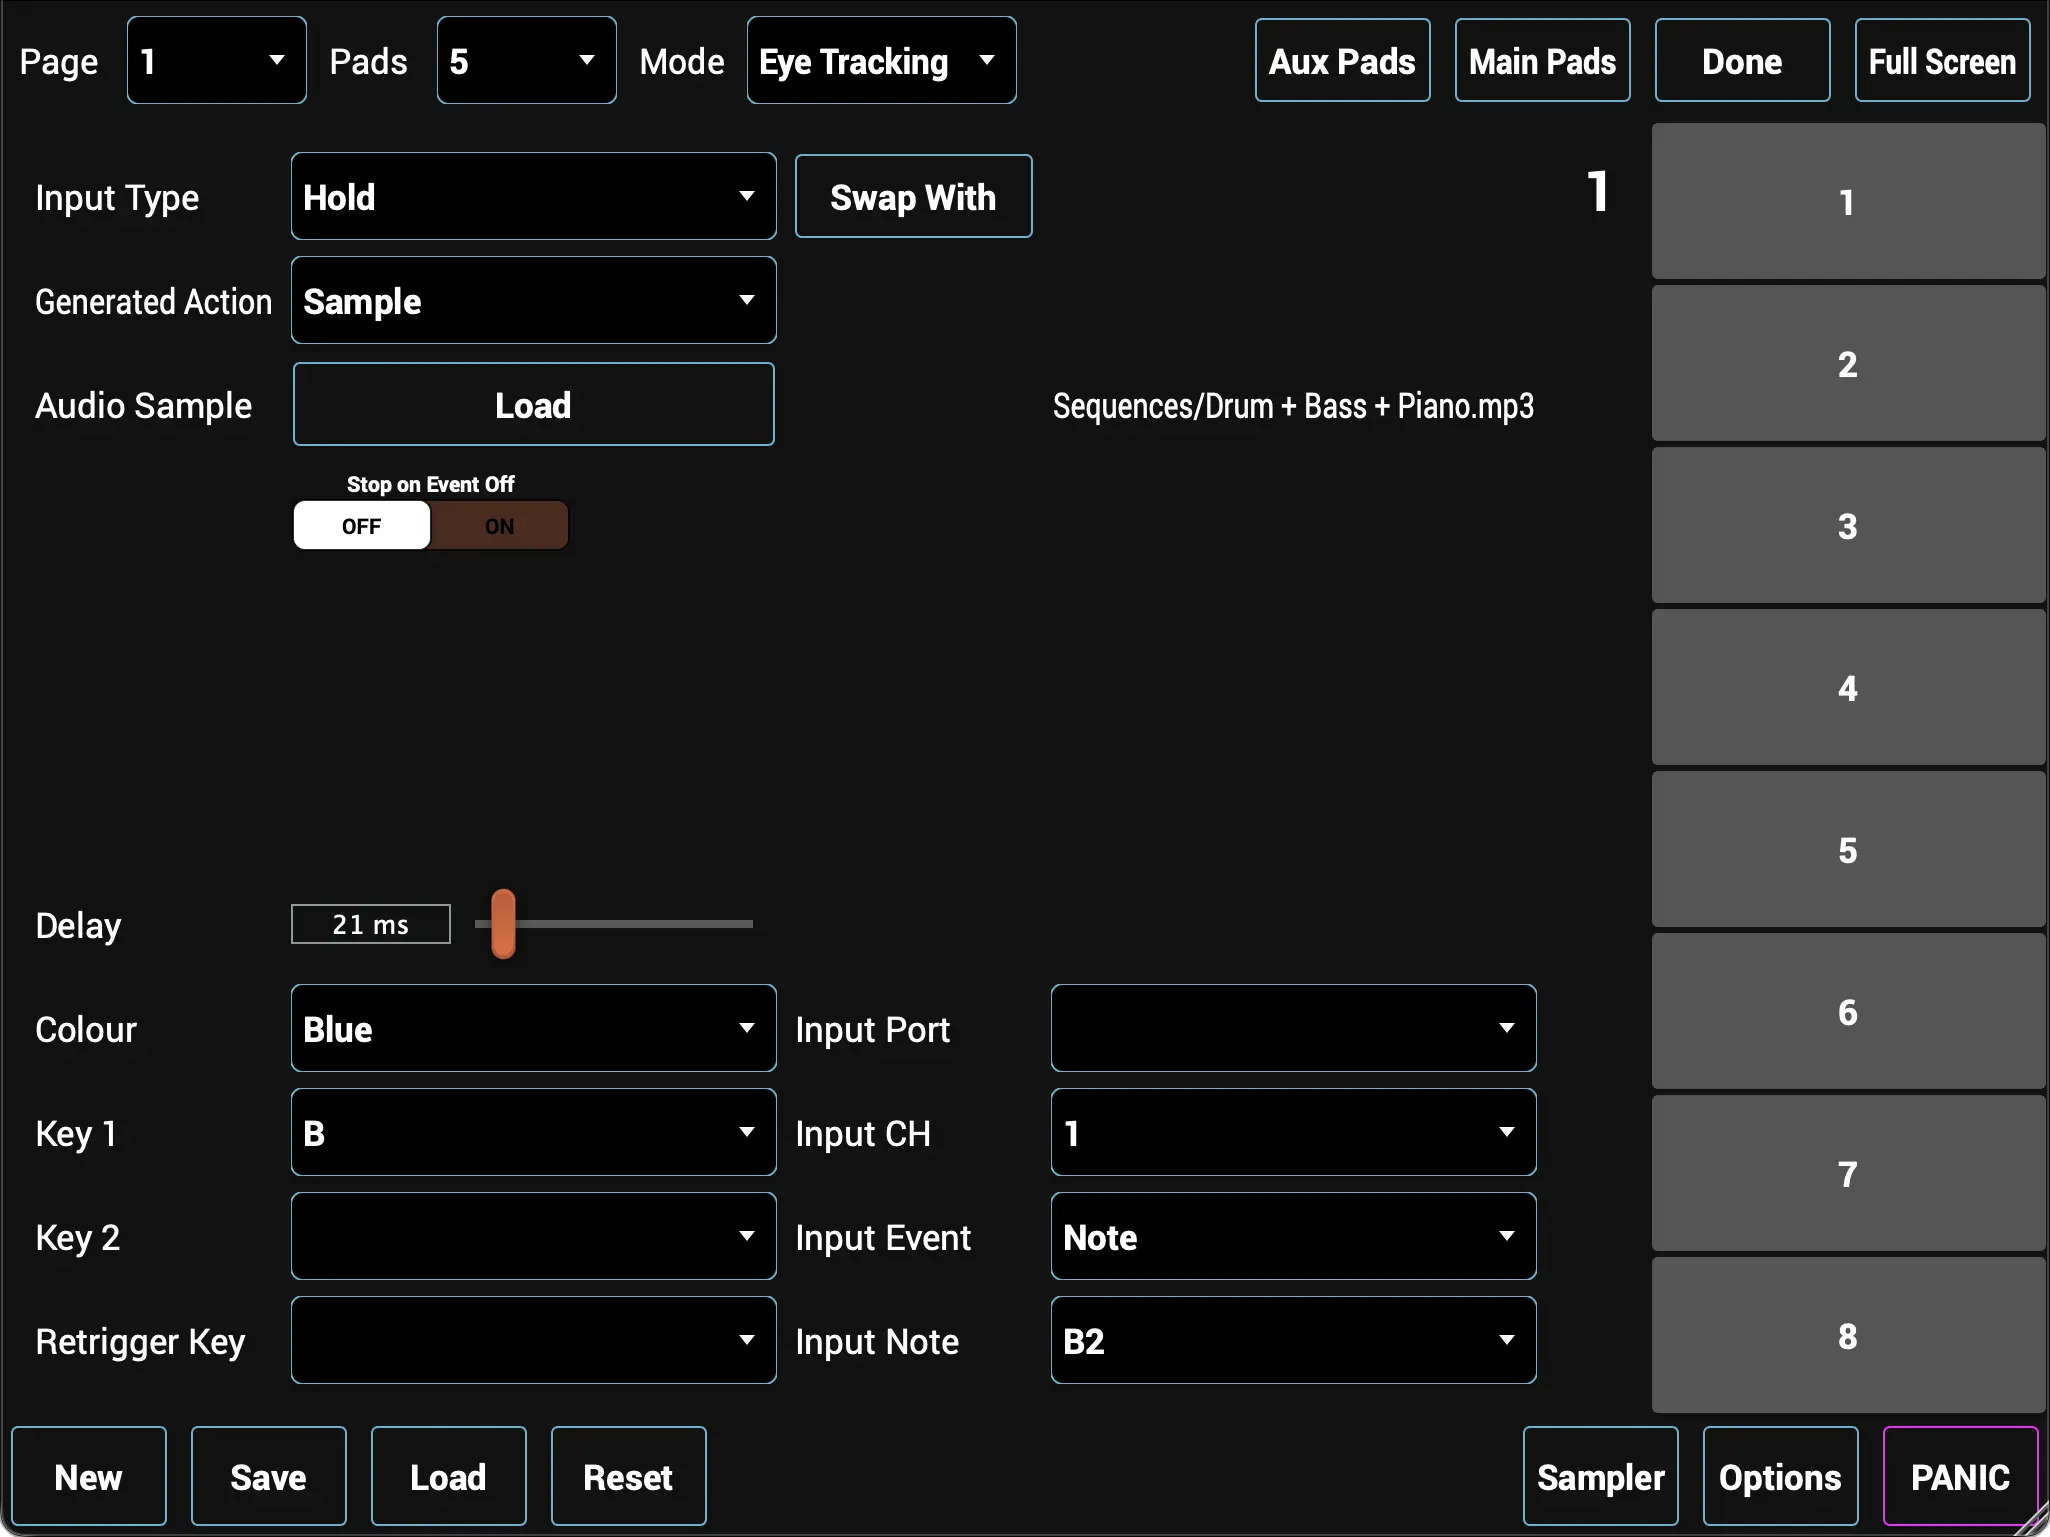Enter Full Screen mode
2050x1537 pixels.
click(1942, 61)
